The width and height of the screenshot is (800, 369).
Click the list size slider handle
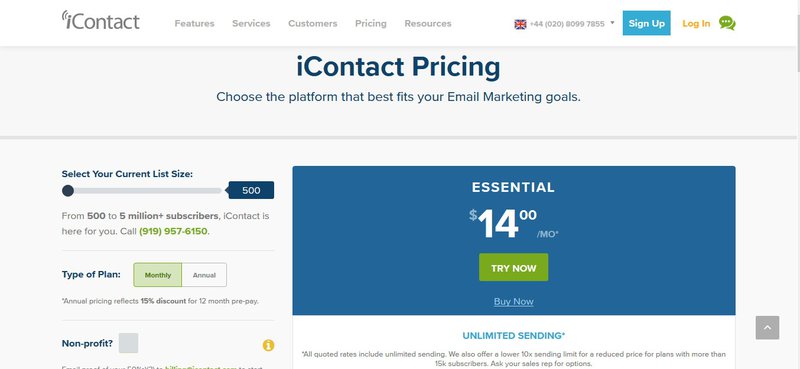click(68, 191)
